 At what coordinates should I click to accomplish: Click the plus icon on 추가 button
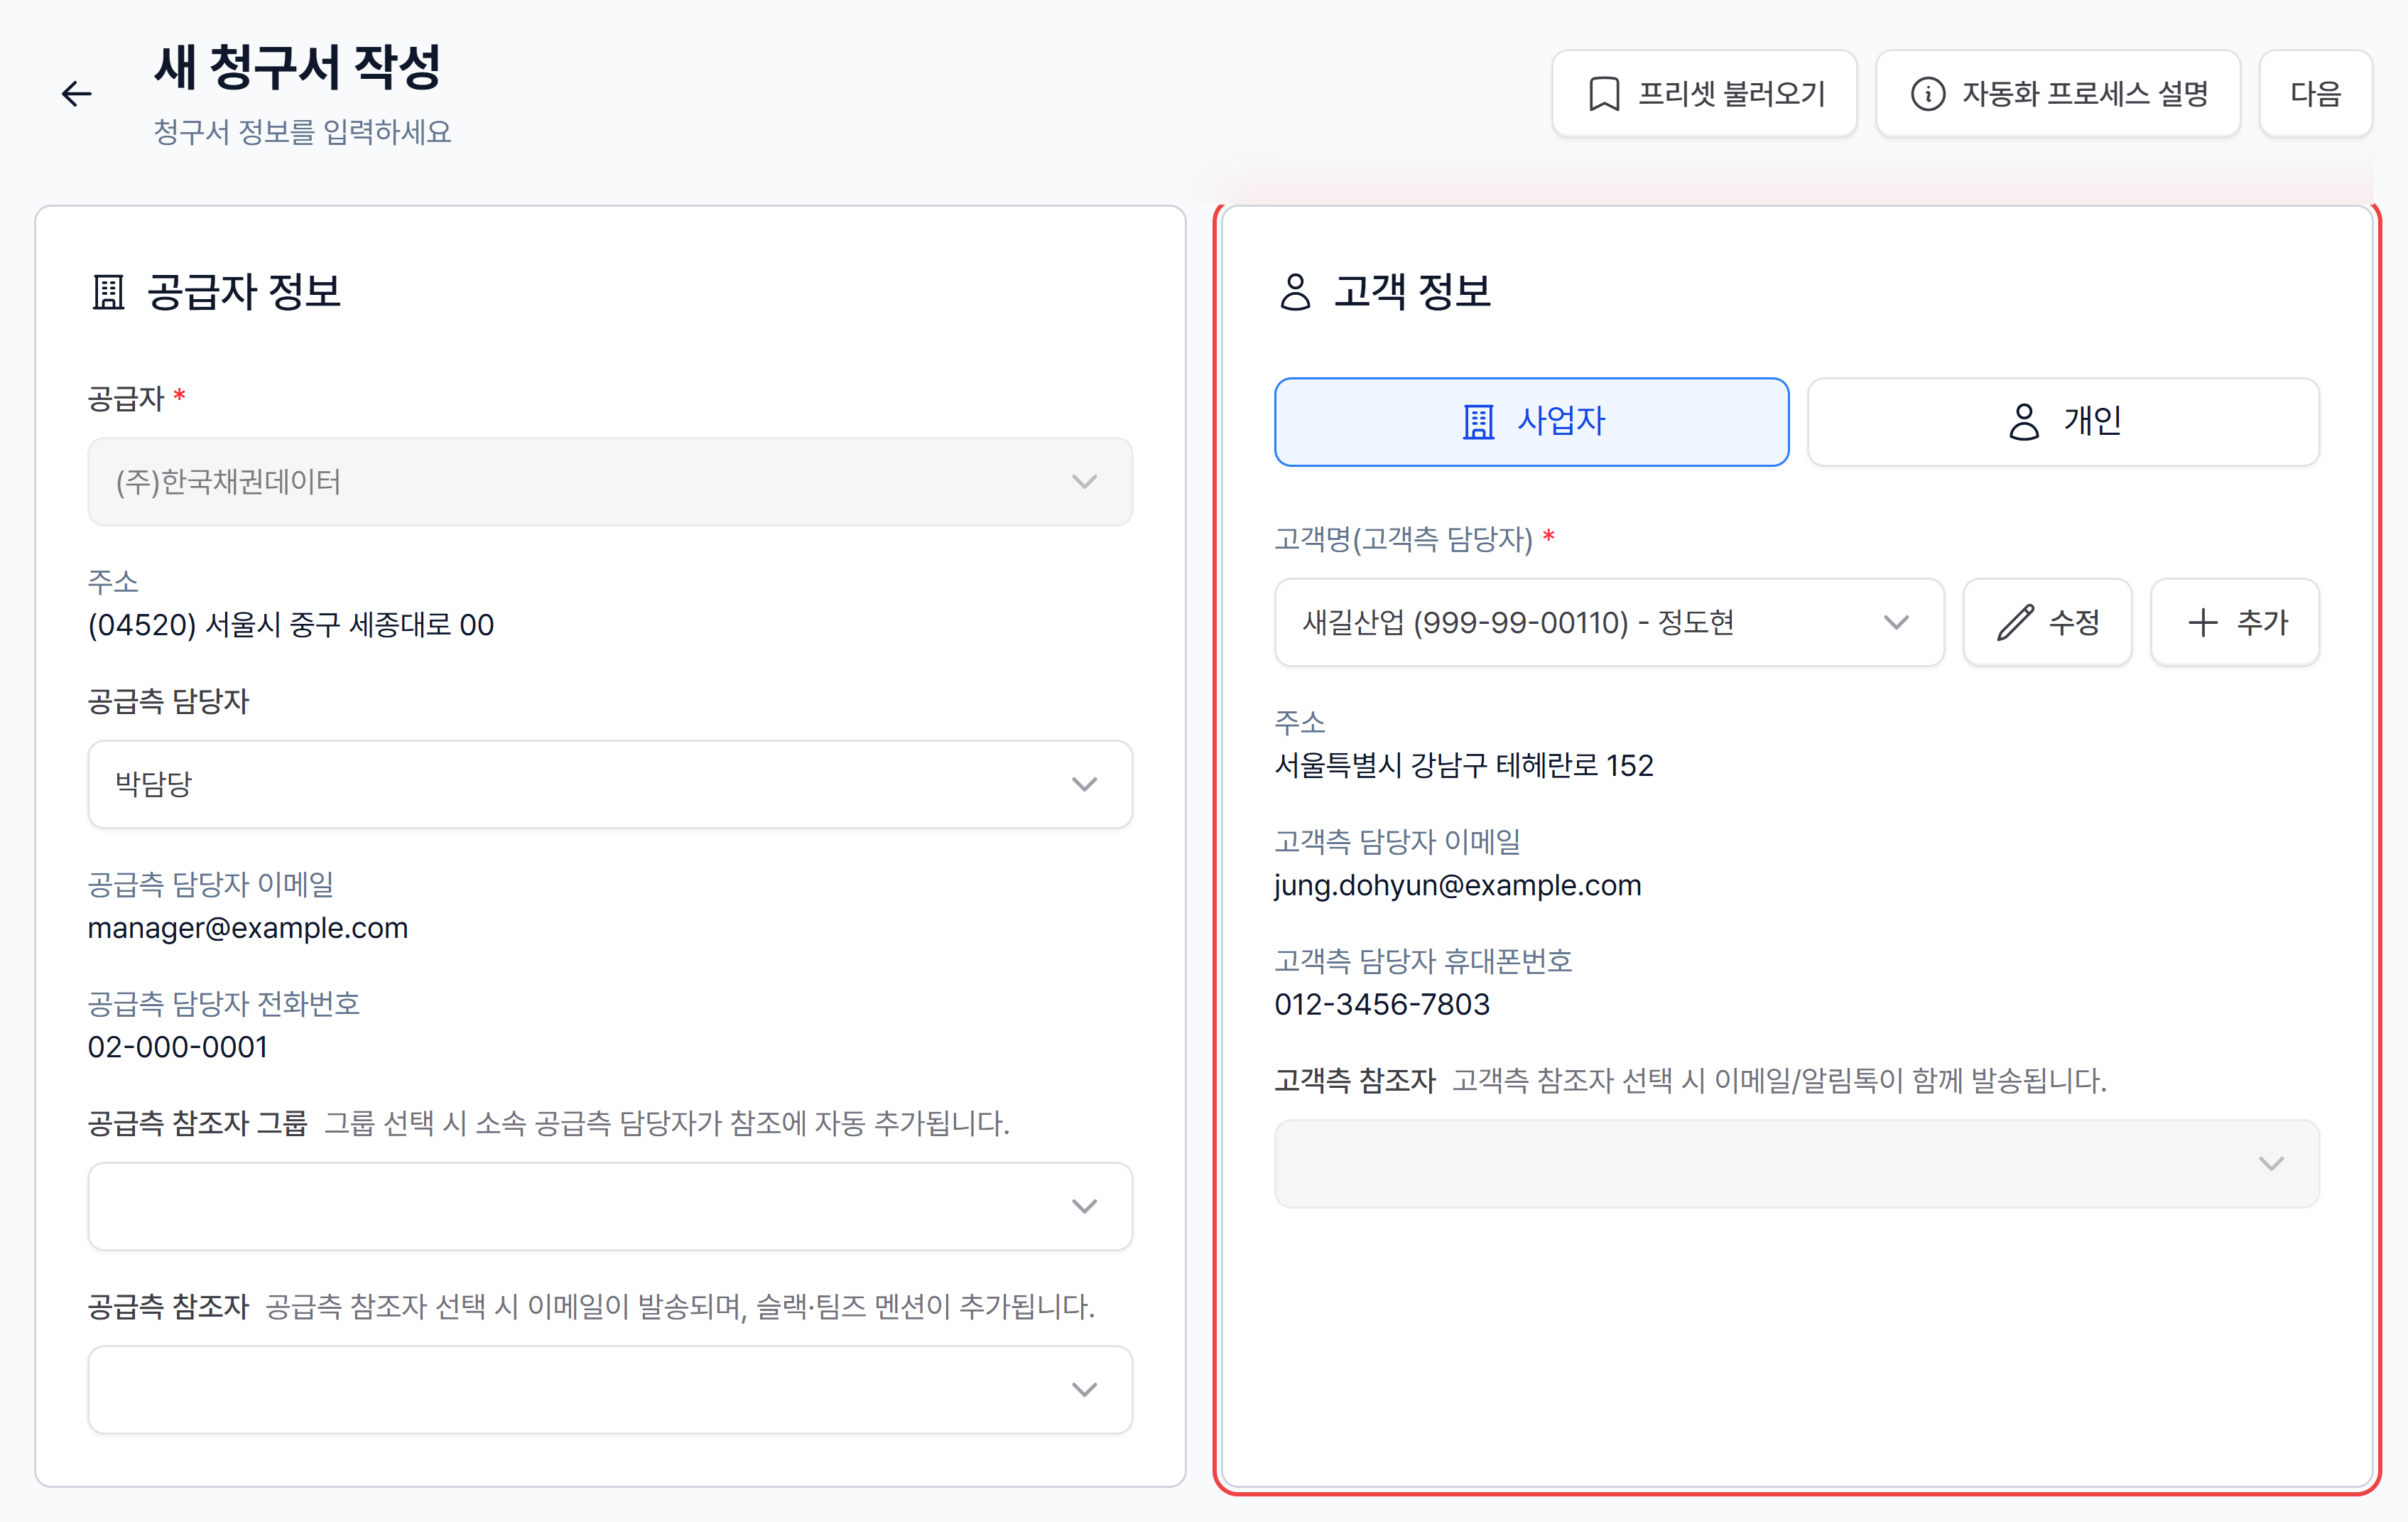(x=2203, y=622)
